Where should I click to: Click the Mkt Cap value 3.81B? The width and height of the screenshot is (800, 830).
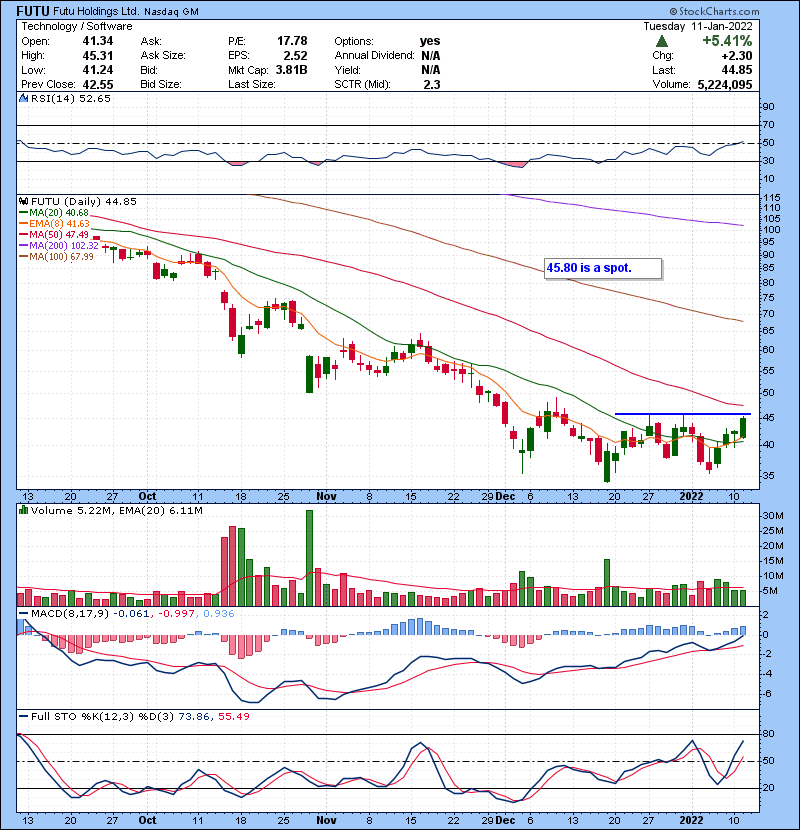pyautogui.click(x=292, y=70)
